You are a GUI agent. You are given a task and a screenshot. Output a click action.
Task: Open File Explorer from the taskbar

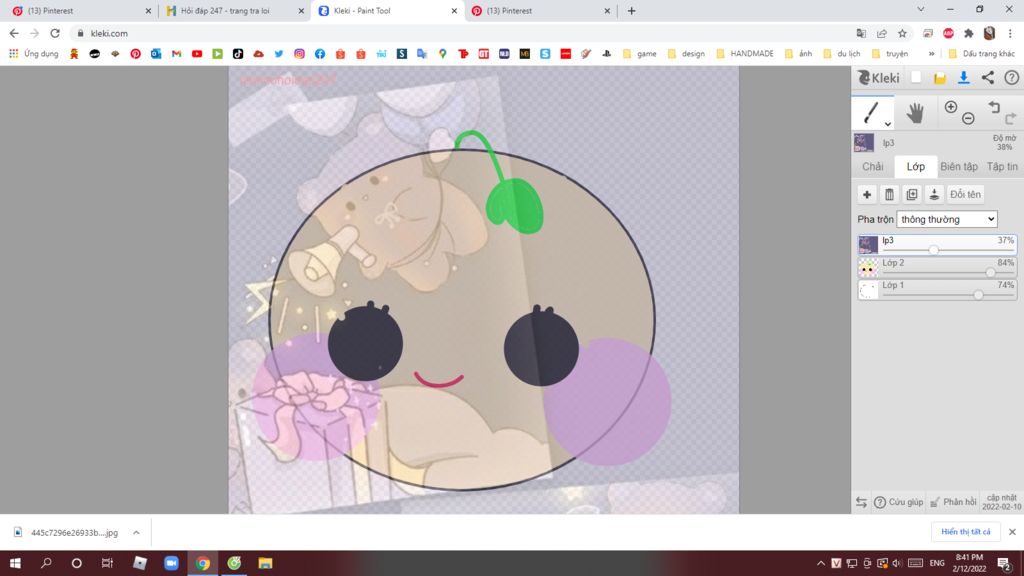265,563
